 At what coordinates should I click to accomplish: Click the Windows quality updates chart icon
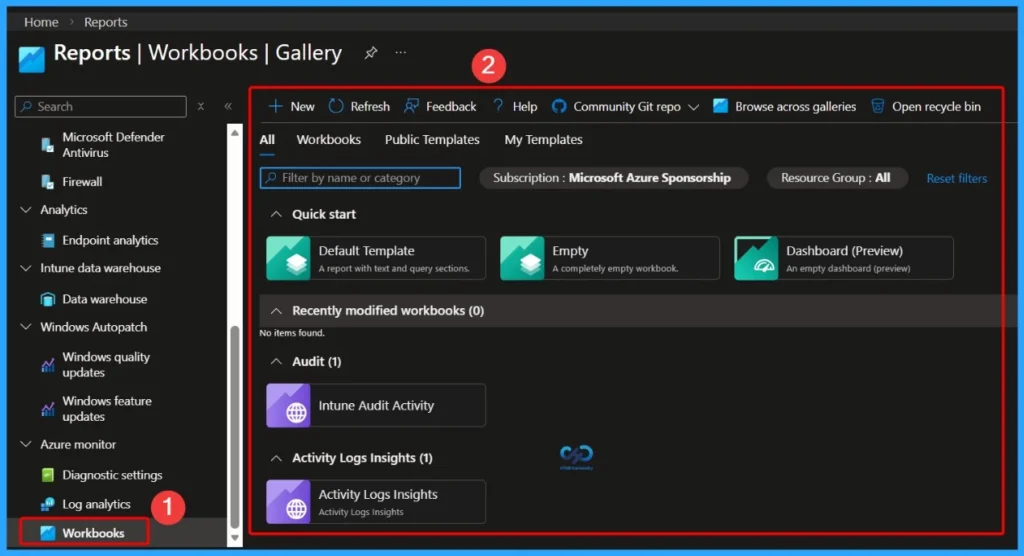[48, 365]
